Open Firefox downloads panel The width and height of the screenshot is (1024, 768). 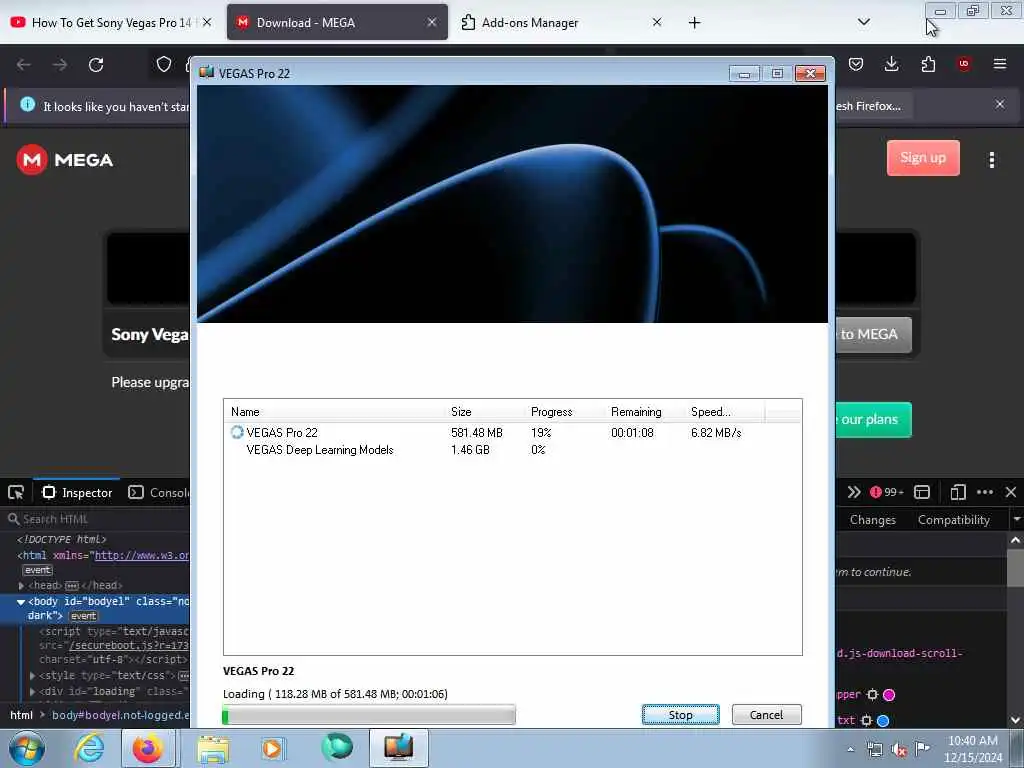coord(891,64)
